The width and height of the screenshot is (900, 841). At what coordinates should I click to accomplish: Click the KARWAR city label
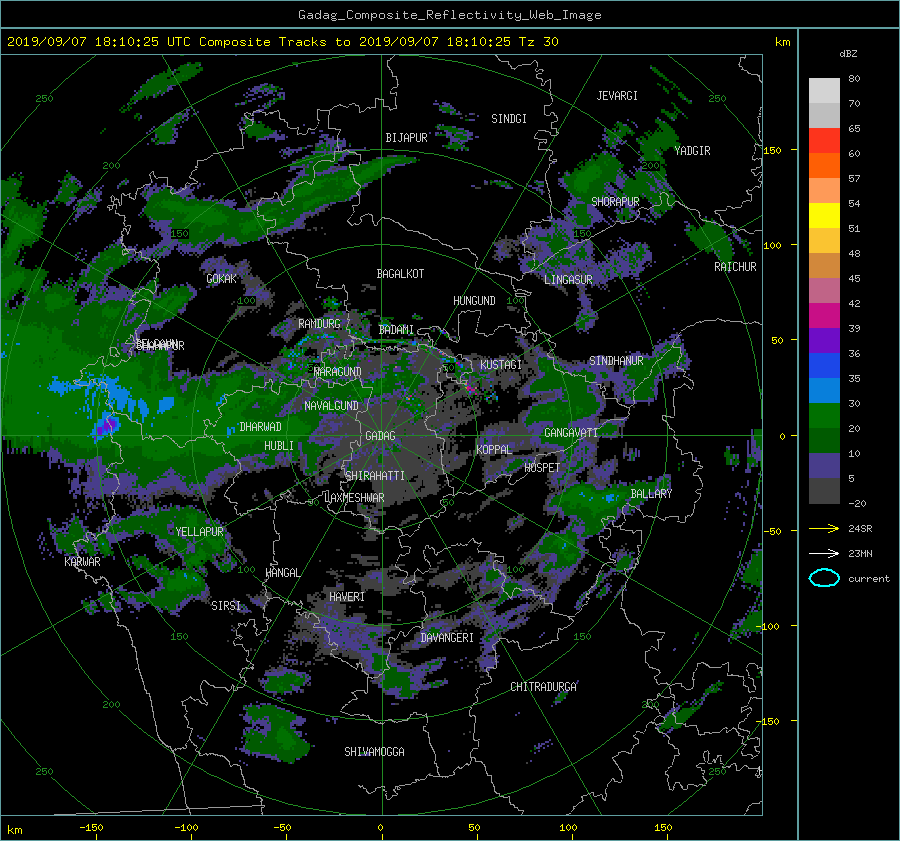point(82,562)
